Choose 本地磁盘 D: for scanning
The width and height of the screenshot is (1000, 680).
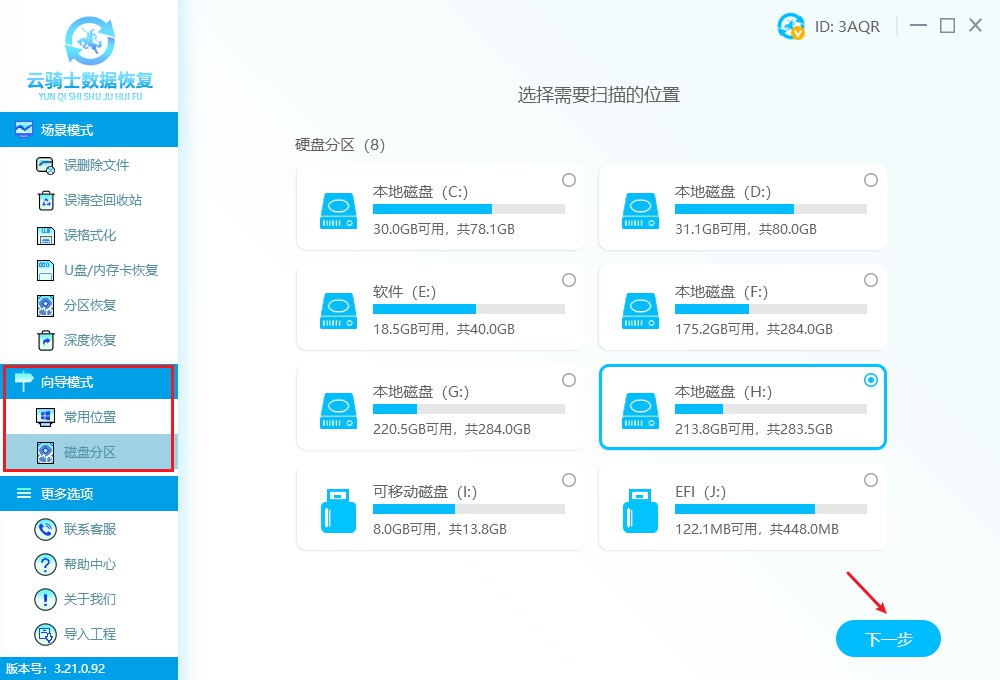click(870, 180)
